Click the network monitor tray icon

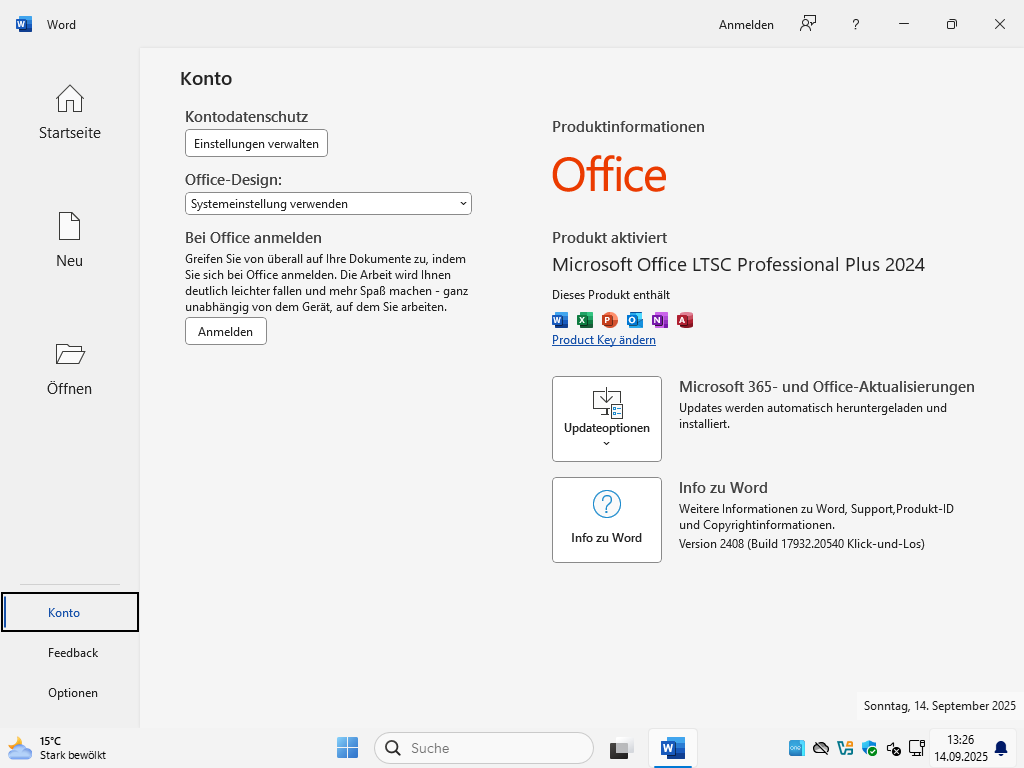click(917, 748)
